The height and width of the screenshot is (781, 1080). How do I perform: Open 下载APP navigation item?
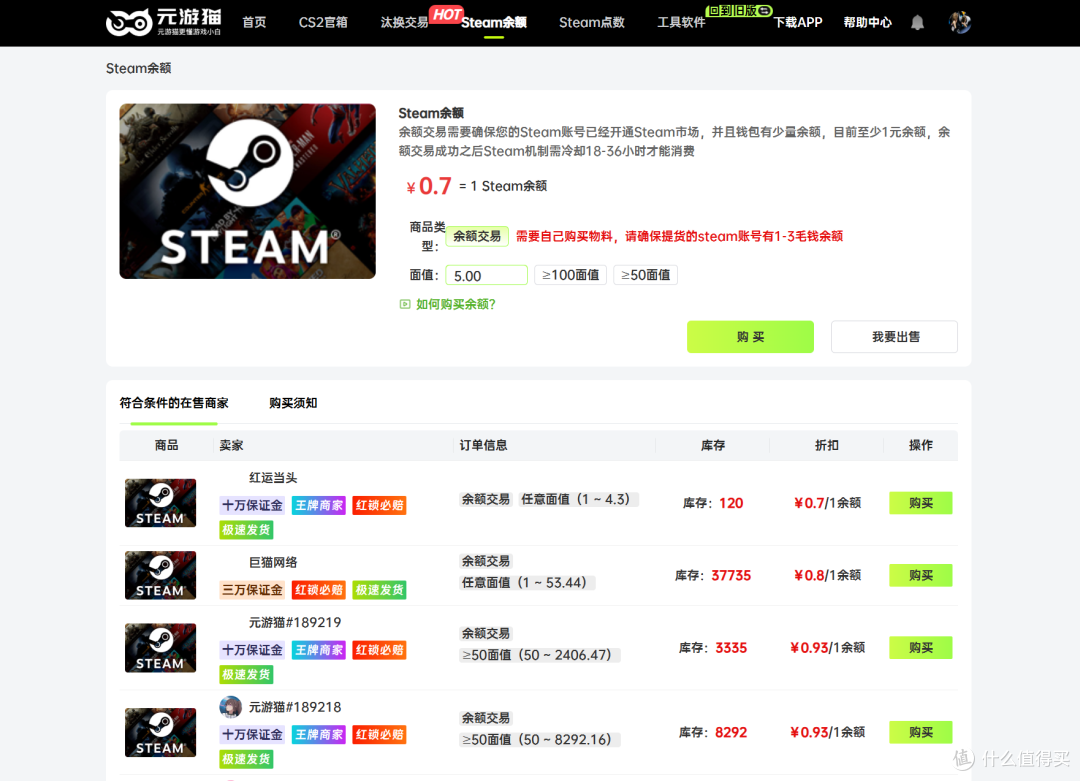798,22
